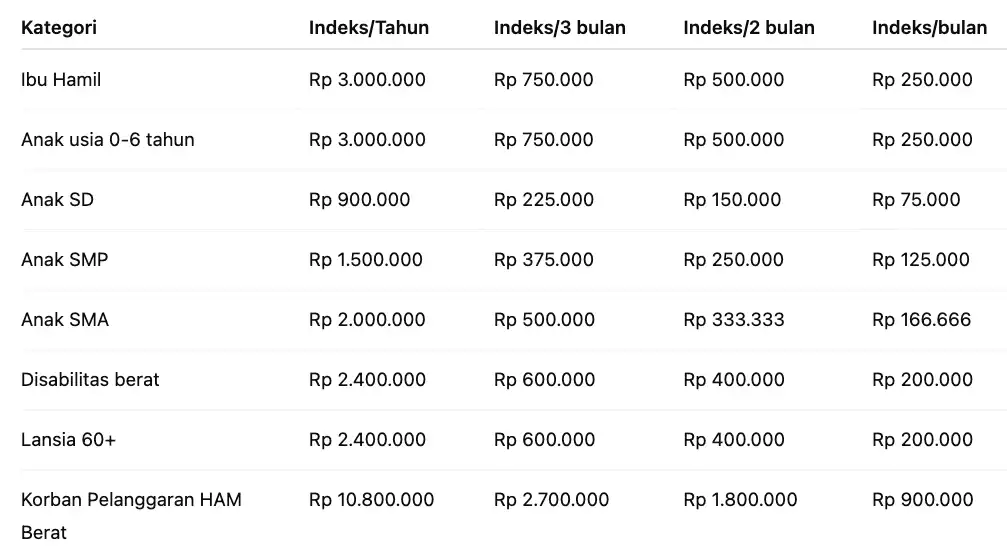Click the Kategori column header
Screen dimensions: 1007x548
[x=59, y=27]
